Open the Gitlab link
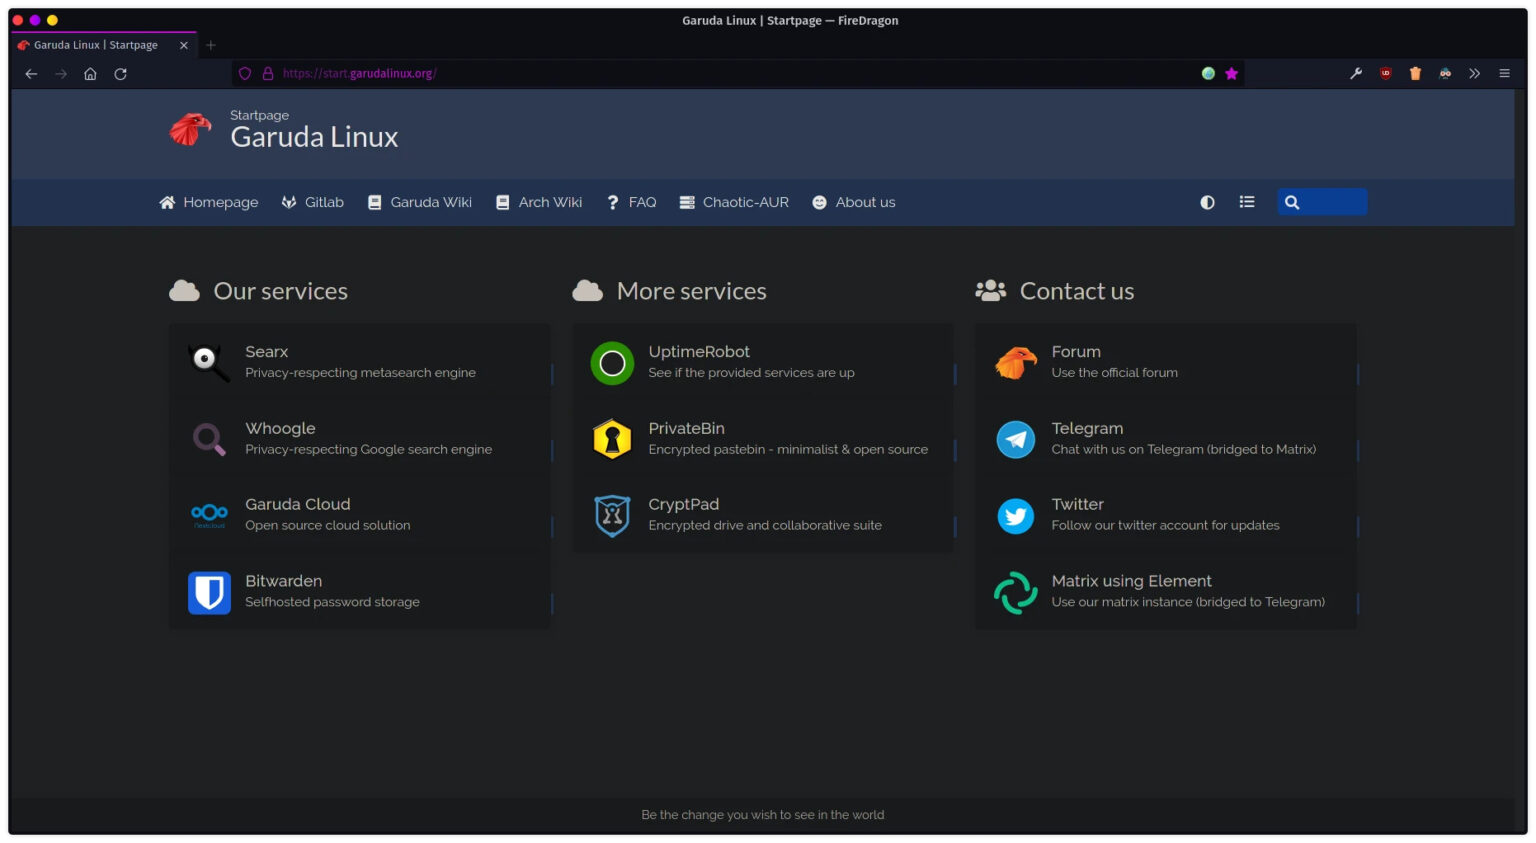Viewport: 1536px width, 843px height. pyautogui.click(x=313, y=202)
